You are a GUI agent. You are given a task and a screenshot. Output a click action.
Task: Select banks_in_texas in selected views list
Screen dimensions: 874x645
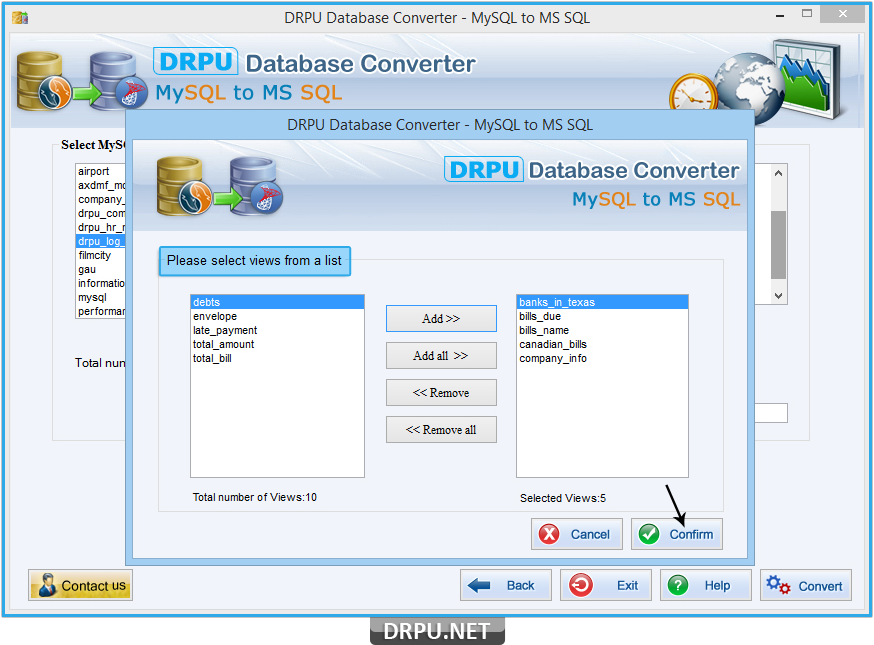click(x=602, y=302)
